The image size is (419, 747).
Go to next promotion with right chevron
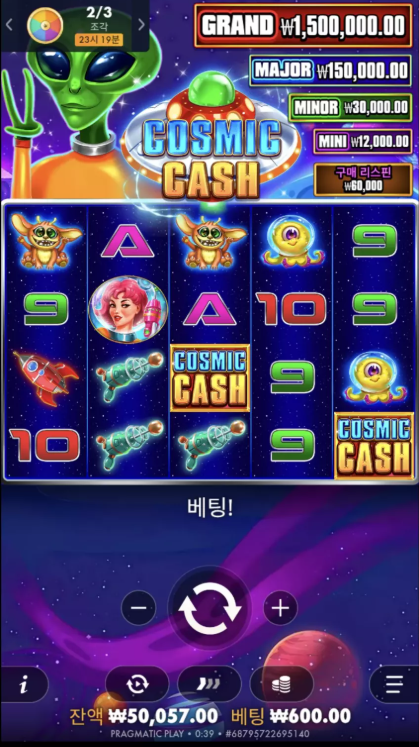click(141, 25)
